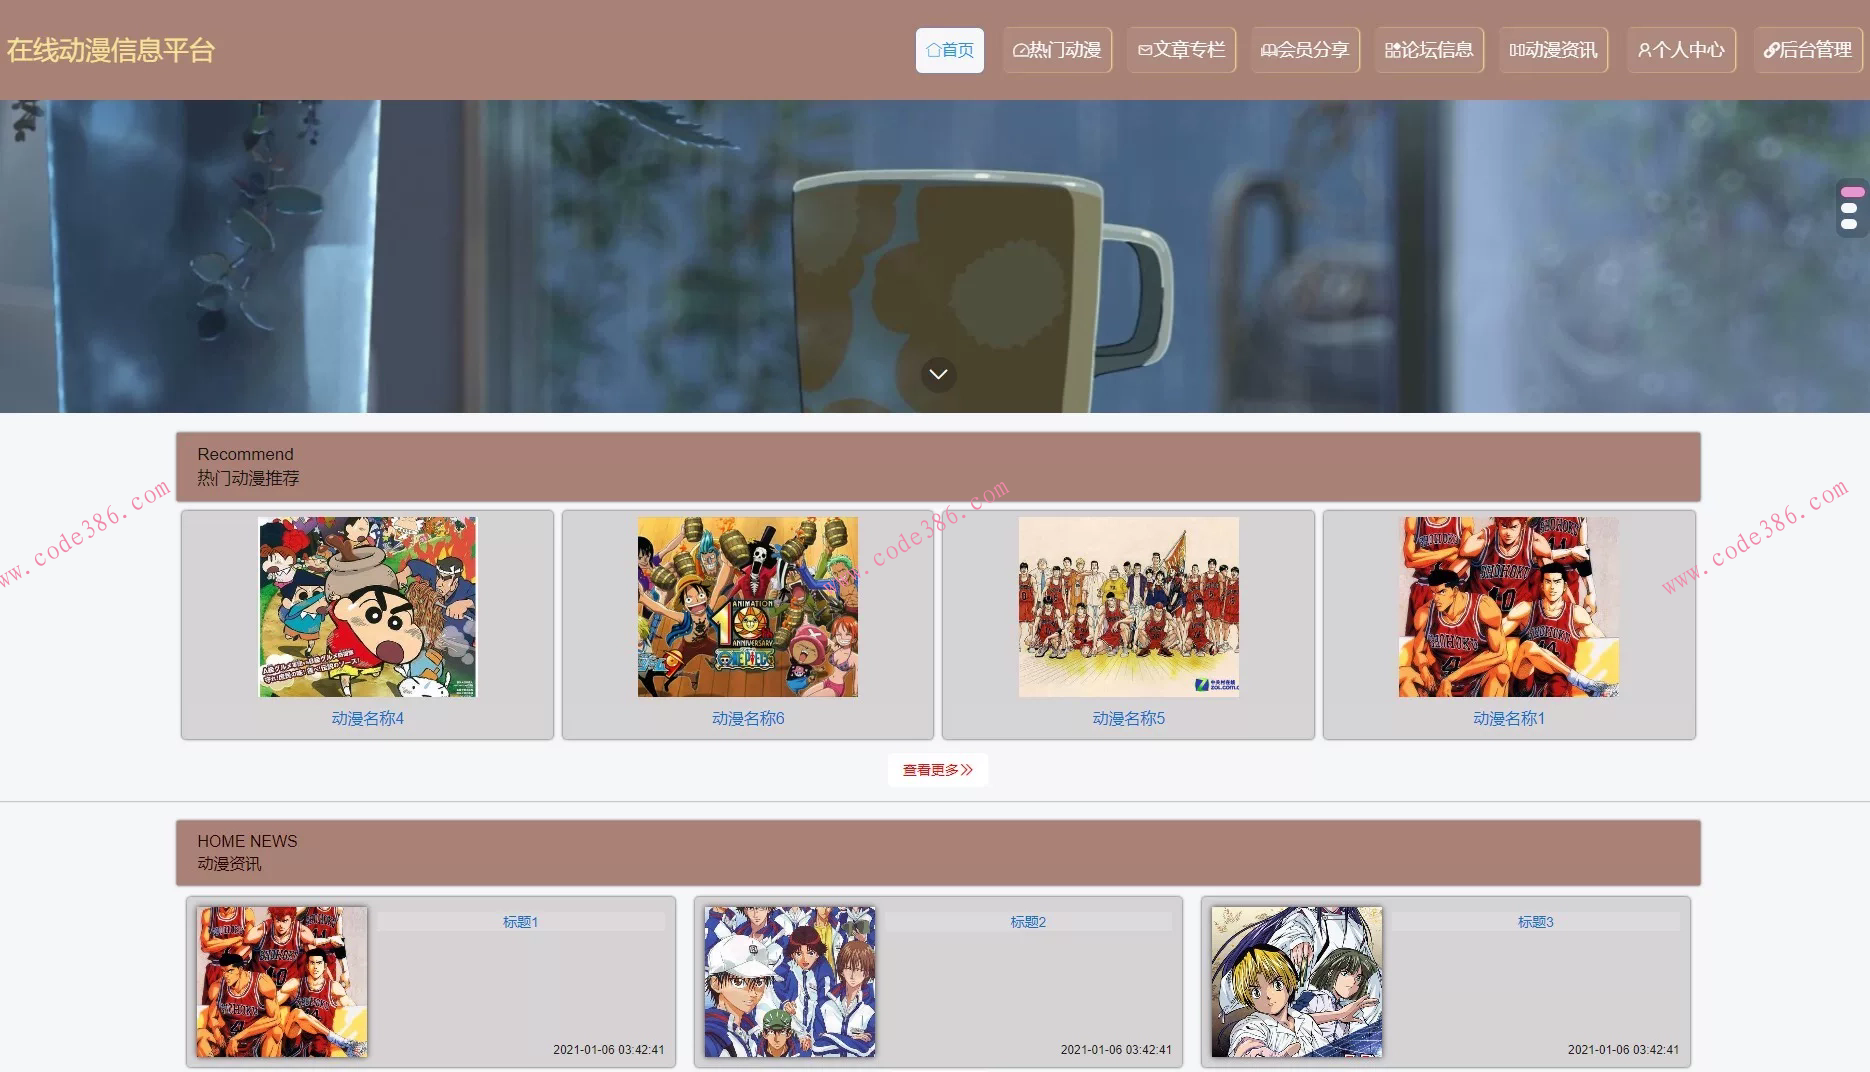The height and width of the screenshot is (1072, 1870).
Task: Click the 标题2 news thumbnail image
Action: tap(789, 982)
